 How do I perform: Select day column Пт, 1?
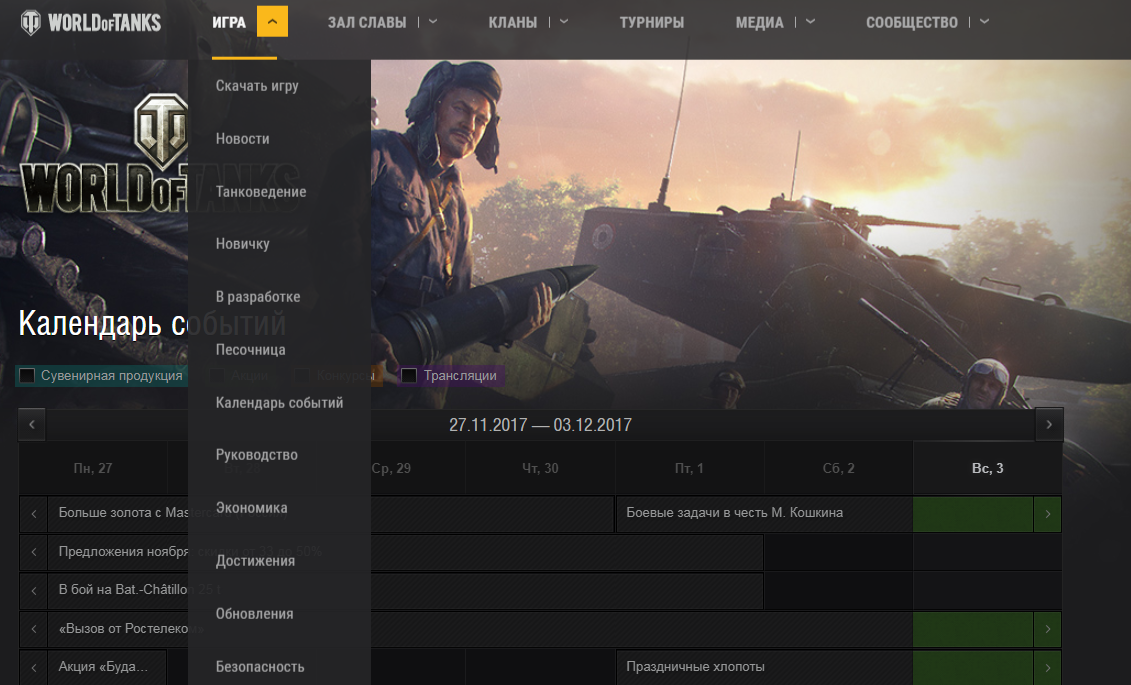click(690, 468)
